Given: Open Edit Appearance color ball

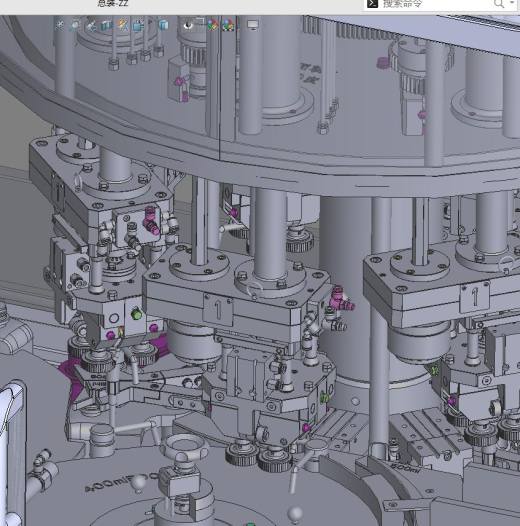Looking at the screenshot, I should 212,25.
